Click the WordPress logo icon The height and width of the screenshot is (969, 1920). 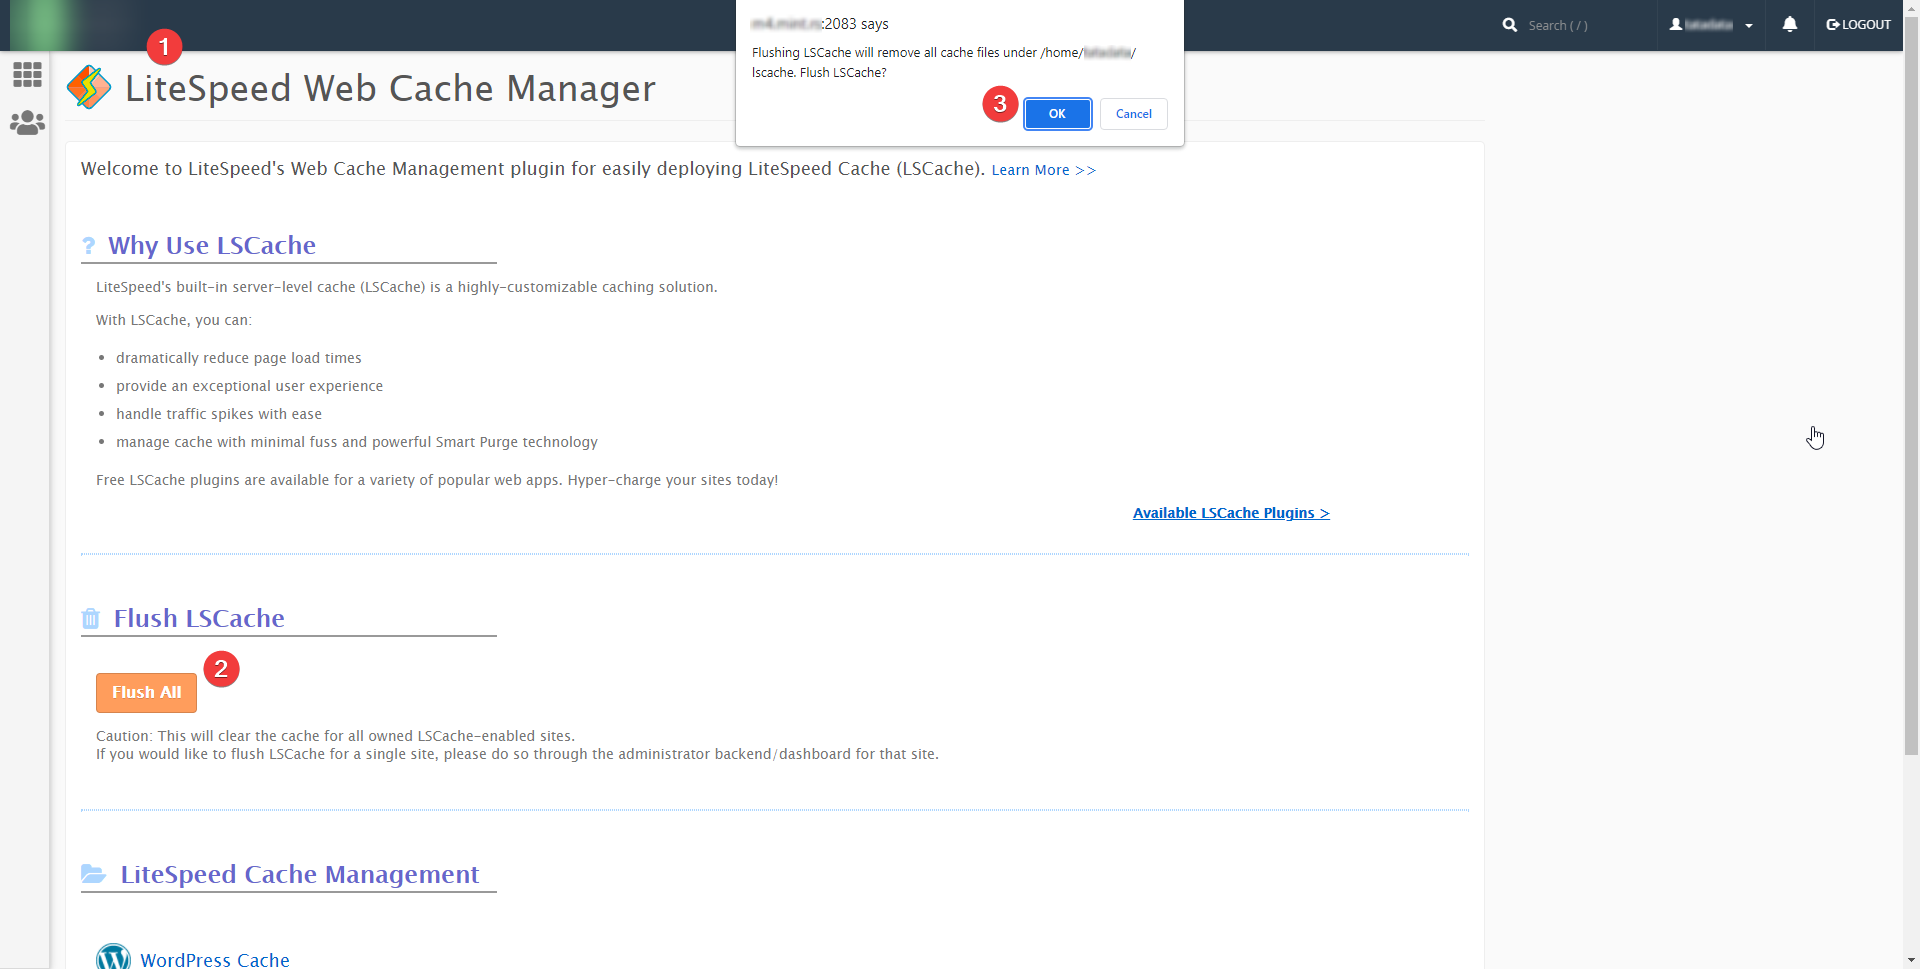pos(114,956)
